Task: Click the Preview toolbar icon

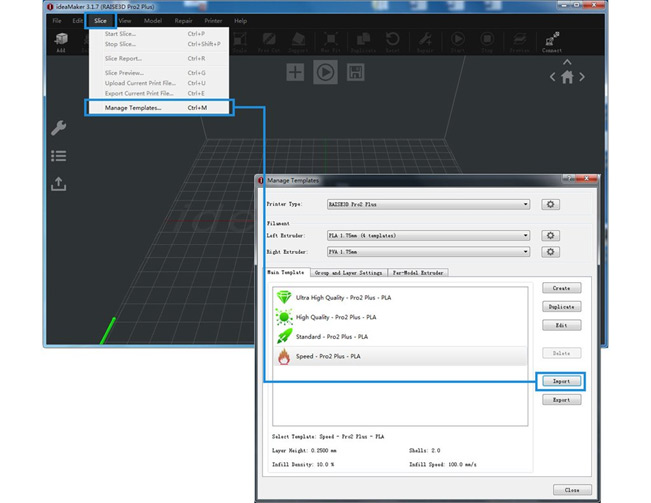Action: 519,42
